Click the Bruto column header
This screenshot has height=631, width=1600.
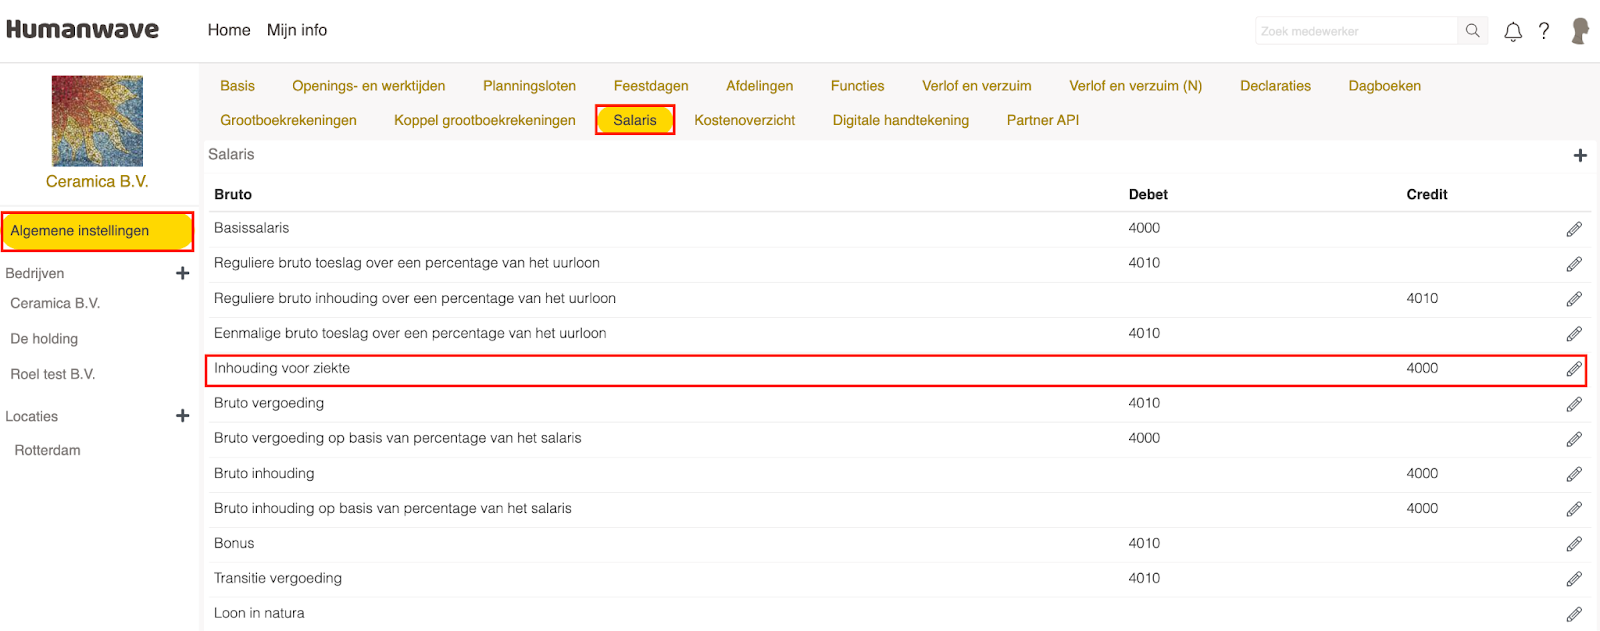pos(233,194)
